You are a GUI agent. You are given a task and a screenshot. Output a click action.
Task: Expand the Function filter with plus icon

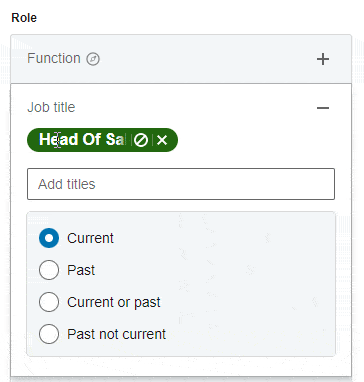(323, 59)
